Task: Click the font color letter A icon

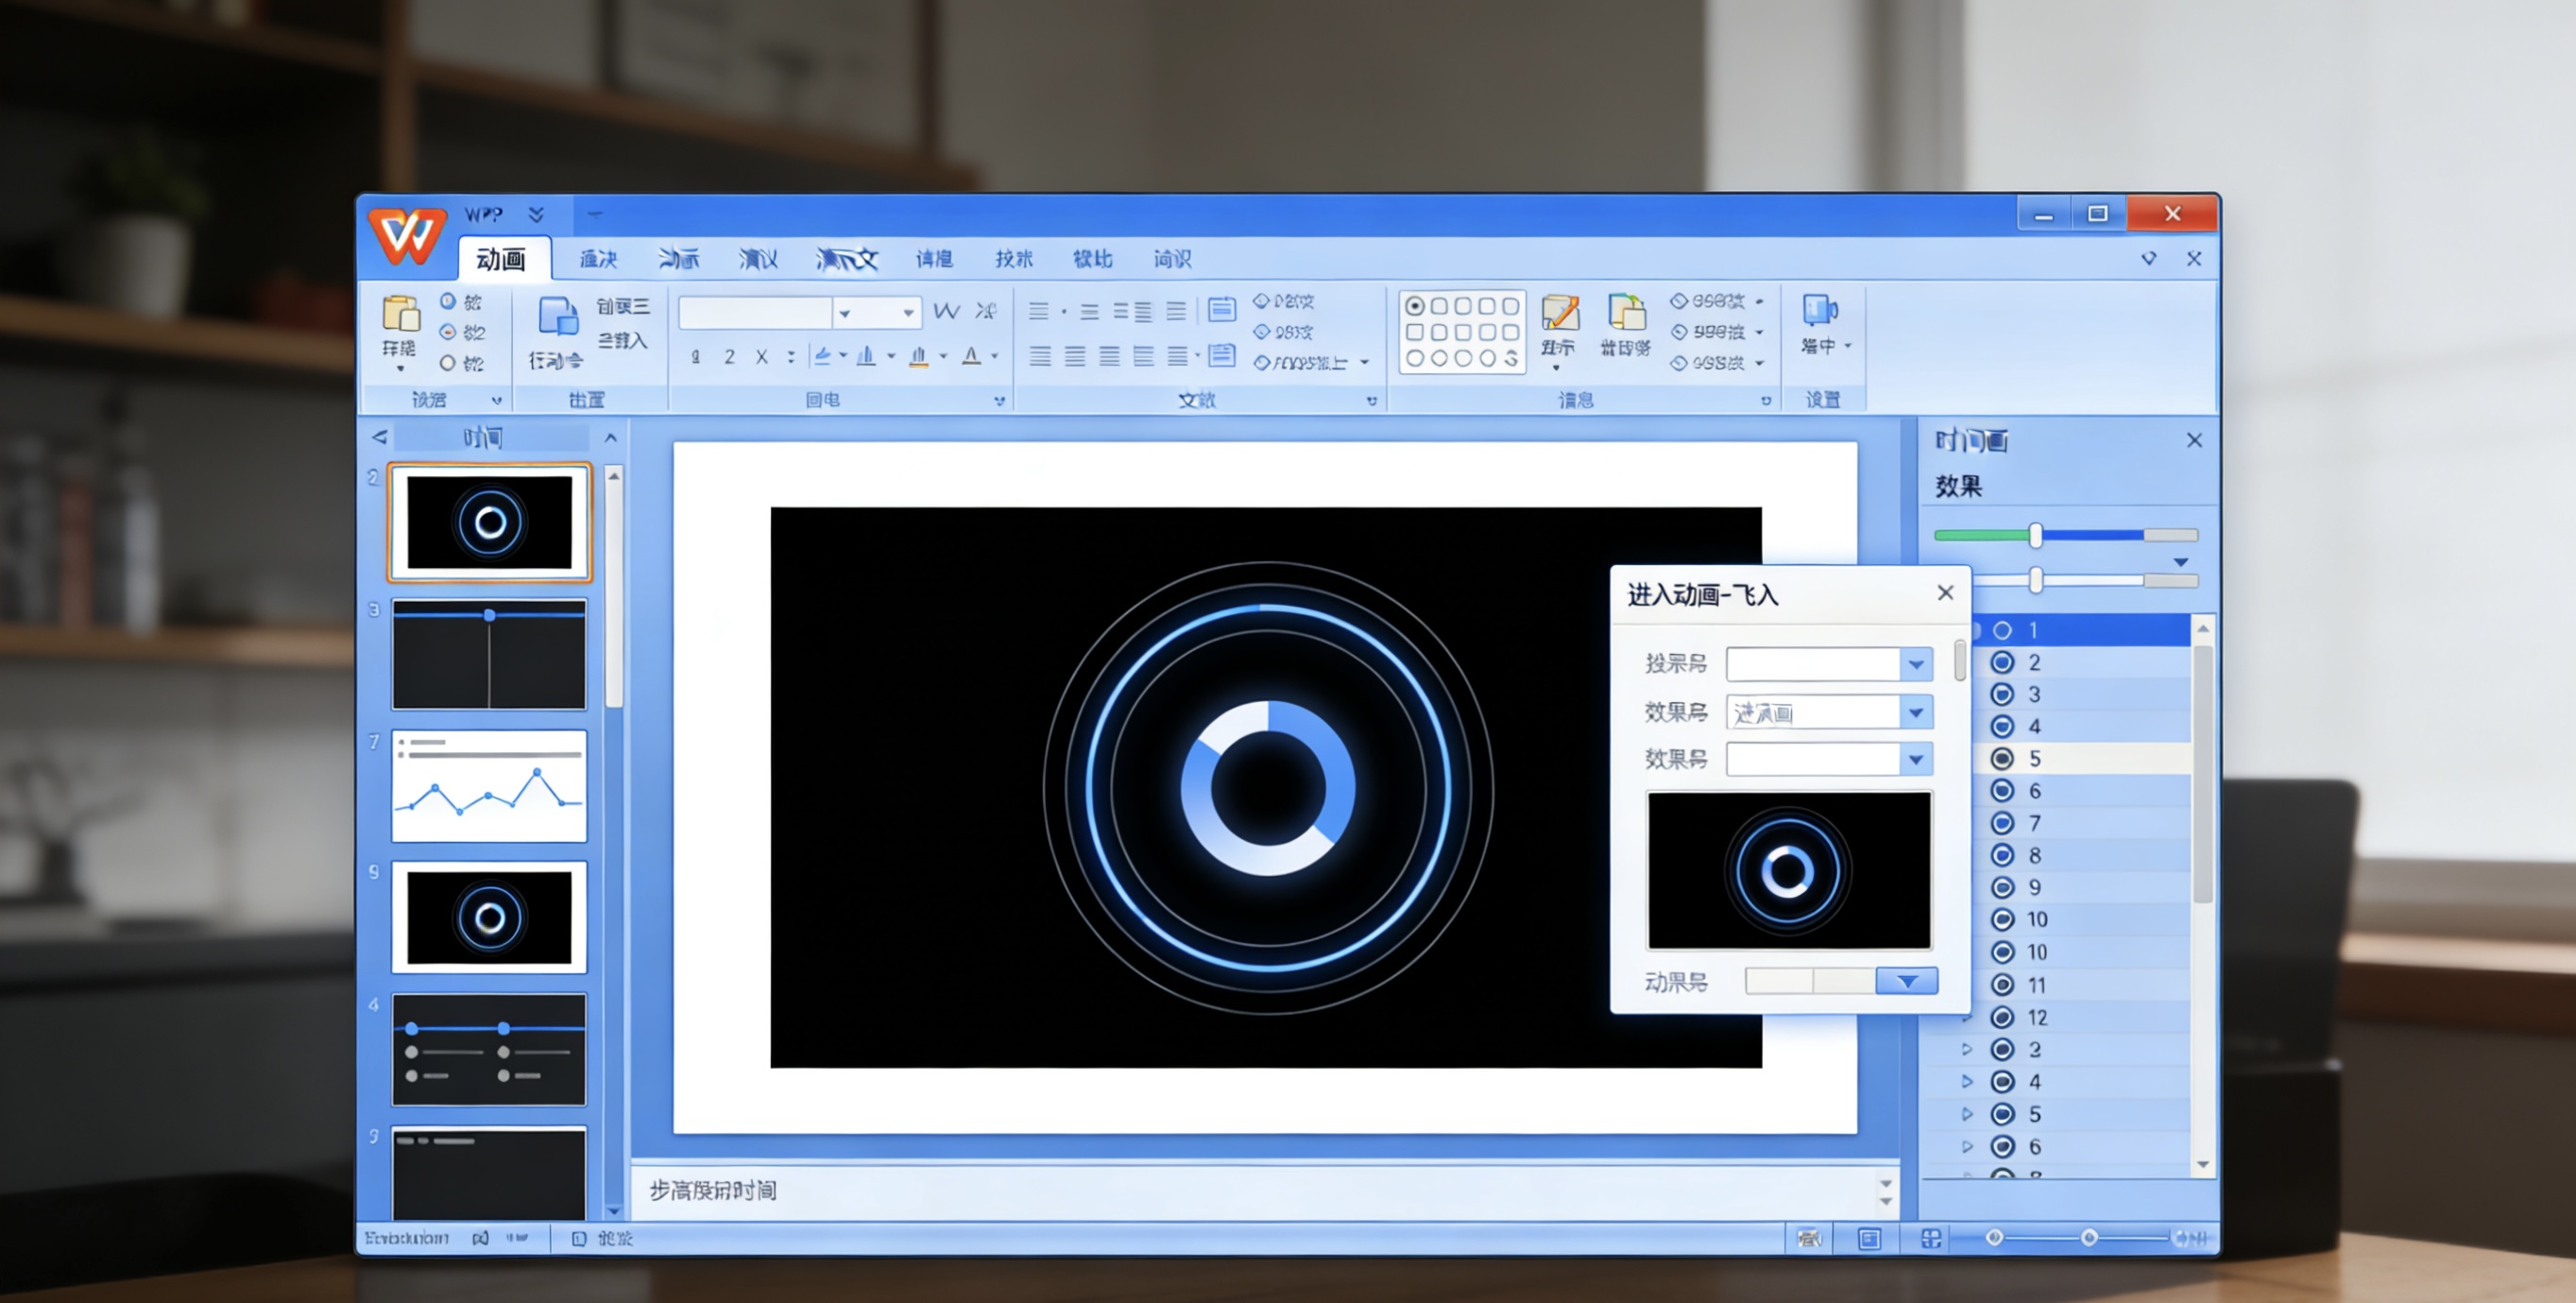Action: point(971,357)
